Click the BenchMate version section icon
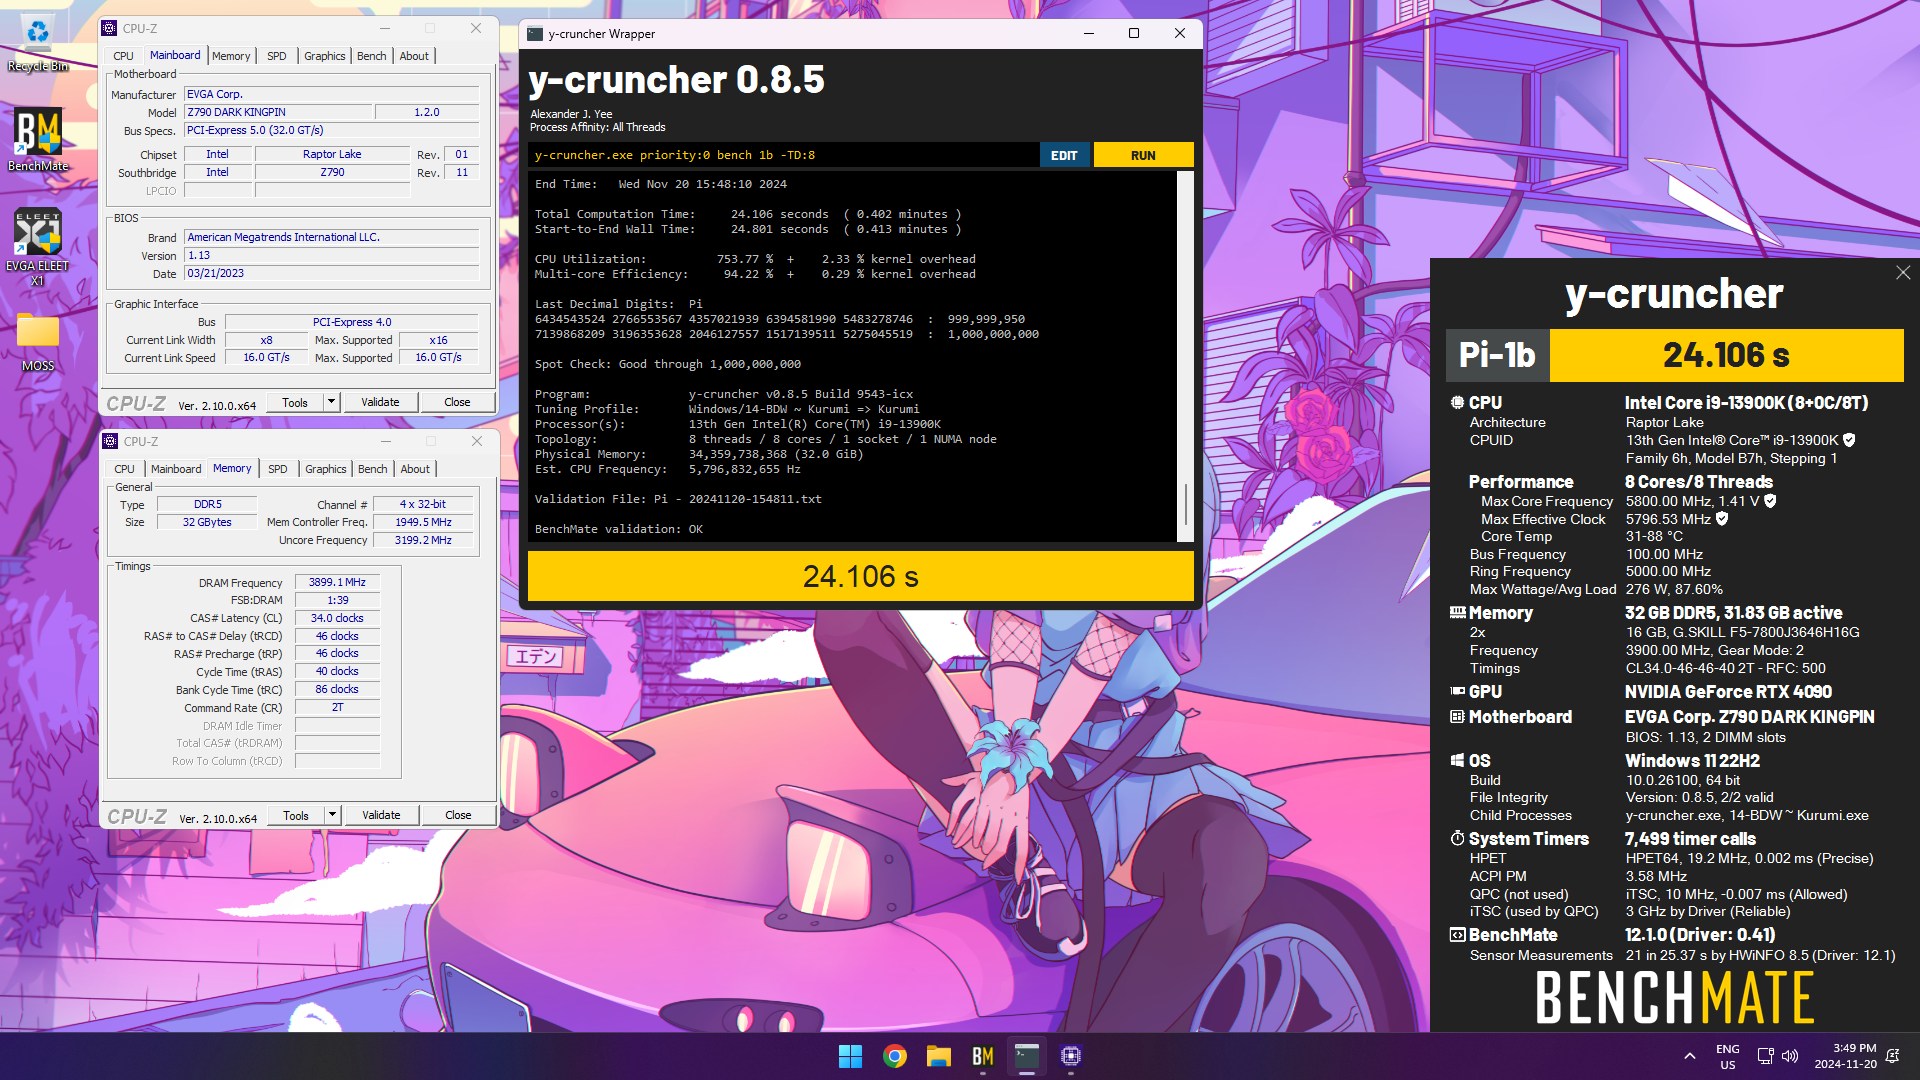1920x1080 pixels. [1457, 935]
